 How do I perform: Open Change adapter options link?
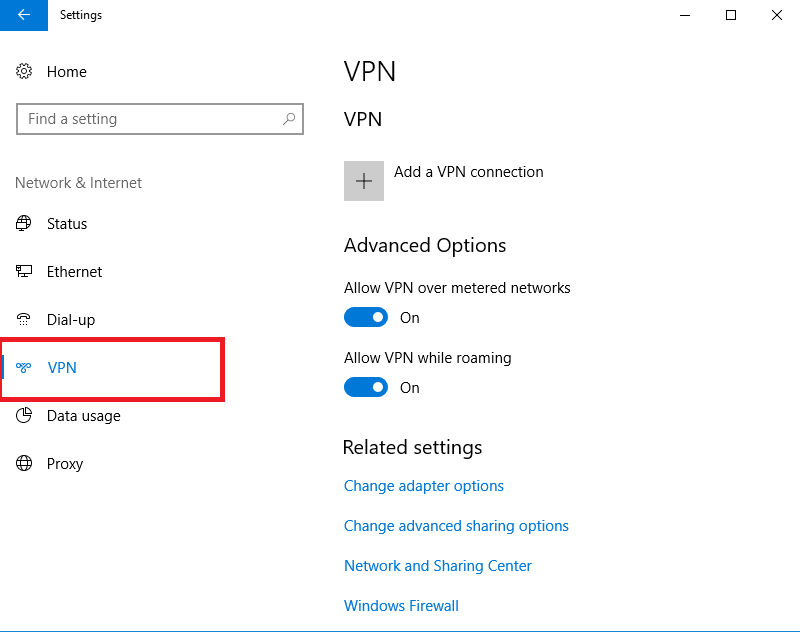[x=423, y=486]
